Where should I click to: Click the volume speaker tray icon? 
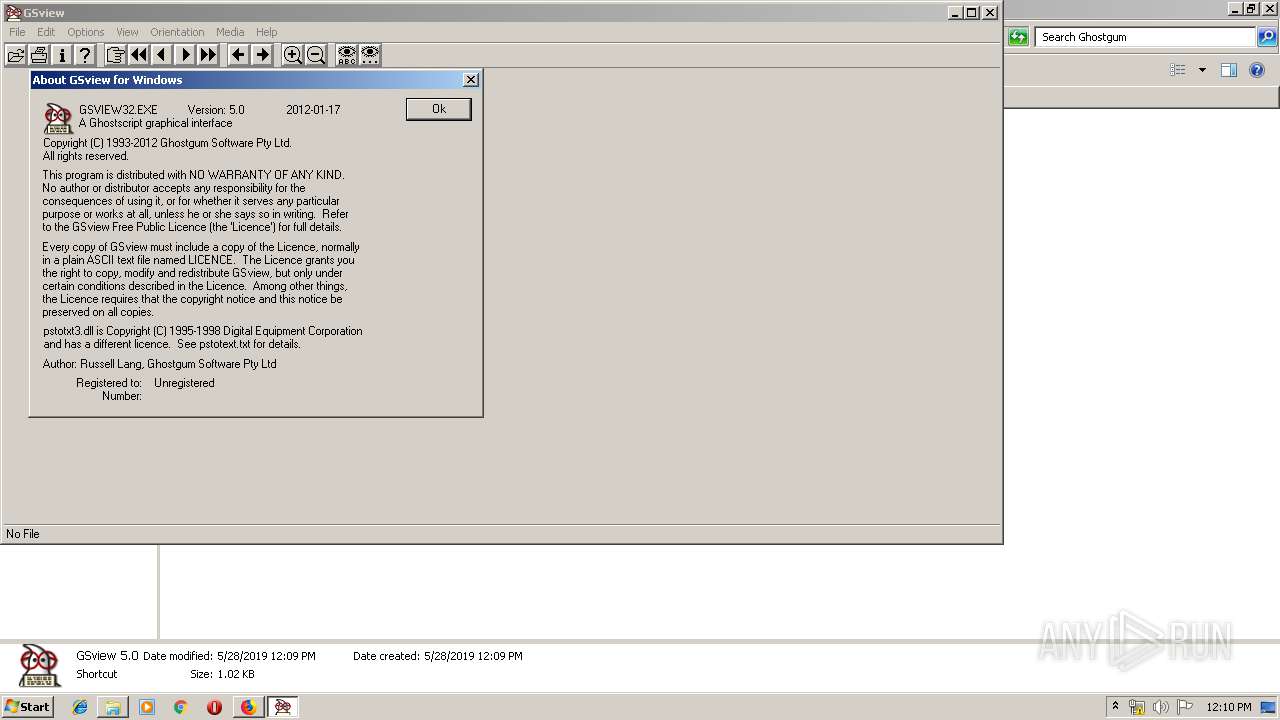(x=1160, y=707)
